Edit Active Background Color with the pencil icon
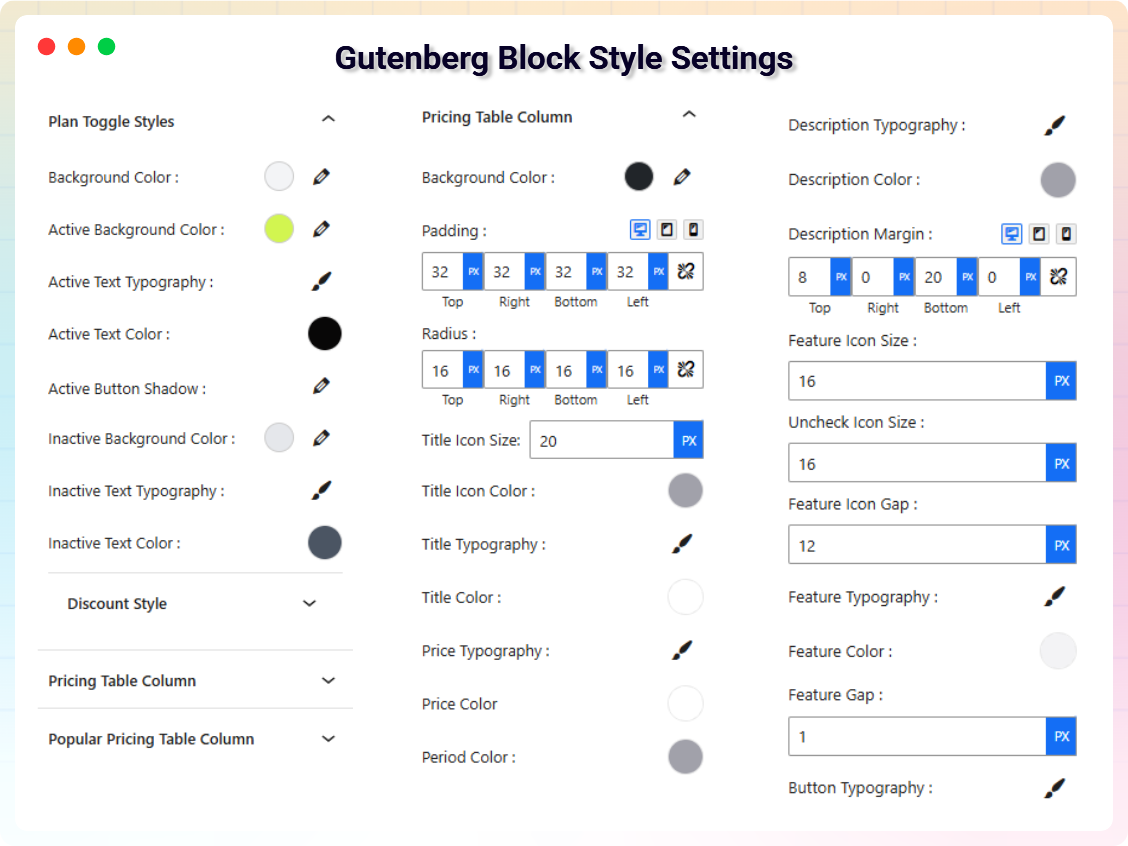This screenshot has width=1128, height=846. [x=319, y=228]
